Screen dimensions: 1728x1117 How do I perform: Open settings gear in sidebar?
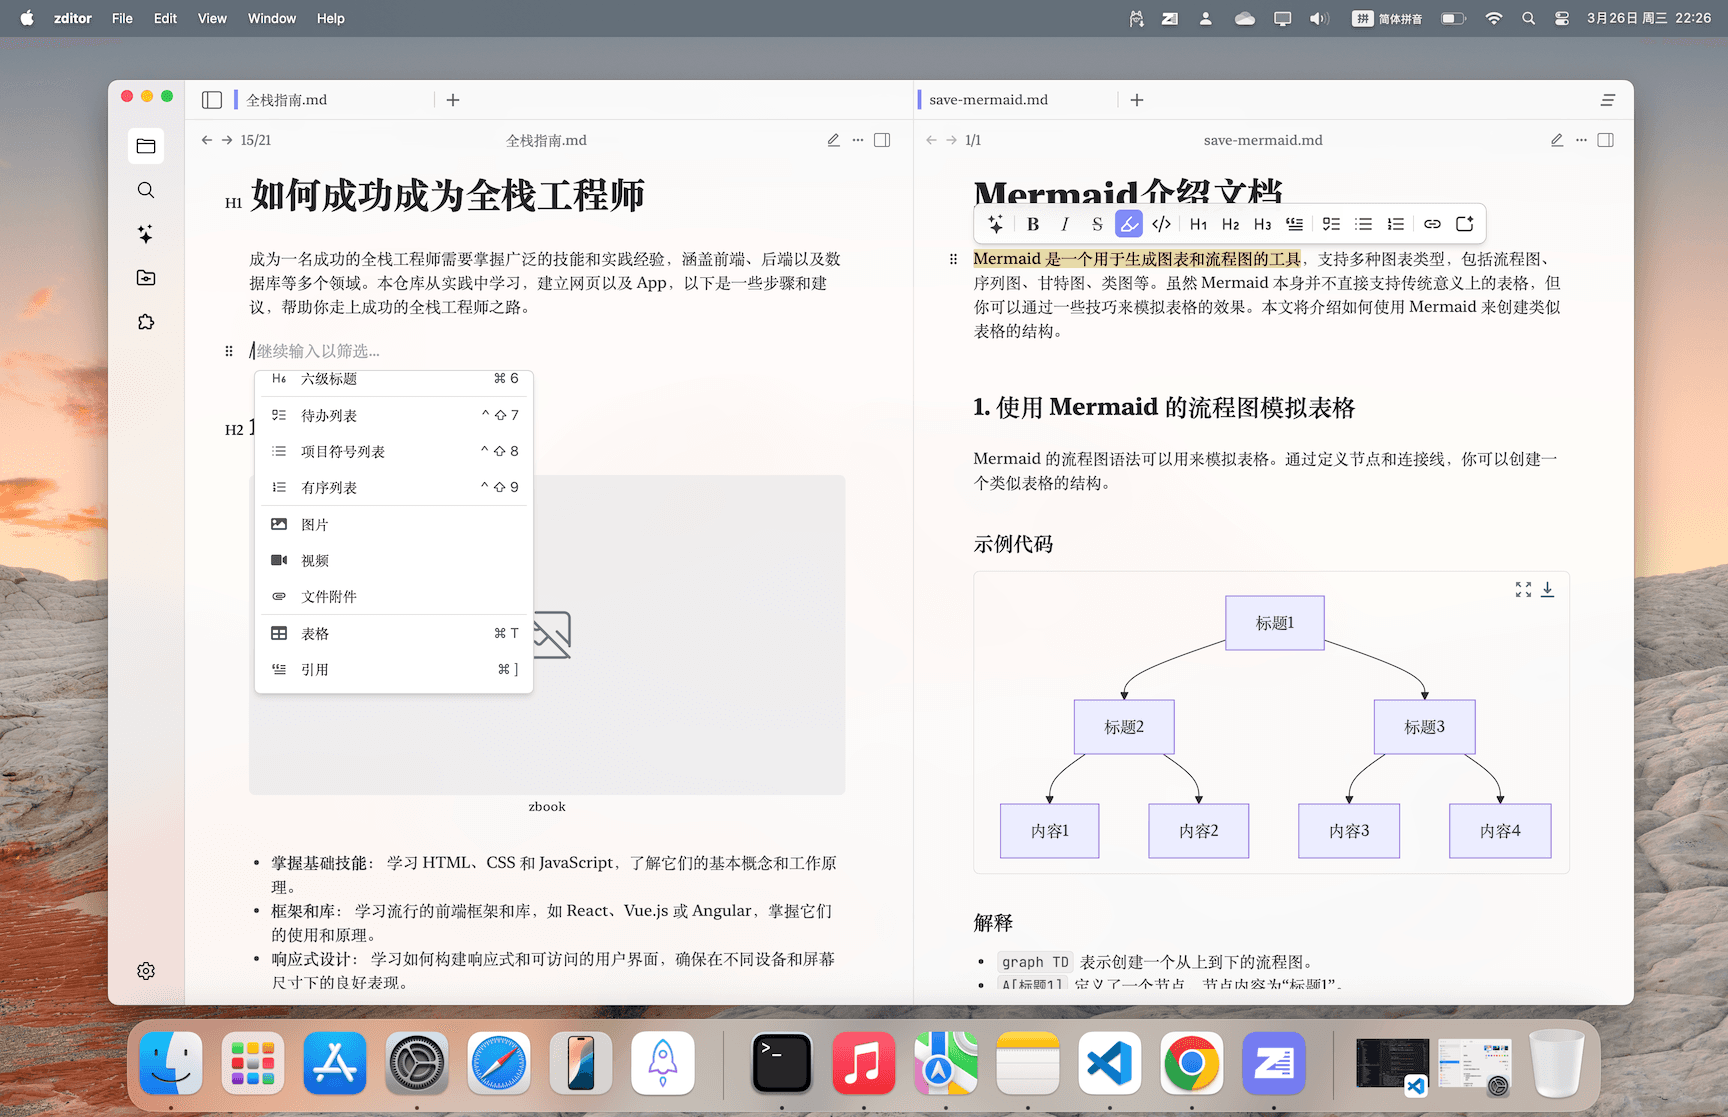(x=146, y=971)
